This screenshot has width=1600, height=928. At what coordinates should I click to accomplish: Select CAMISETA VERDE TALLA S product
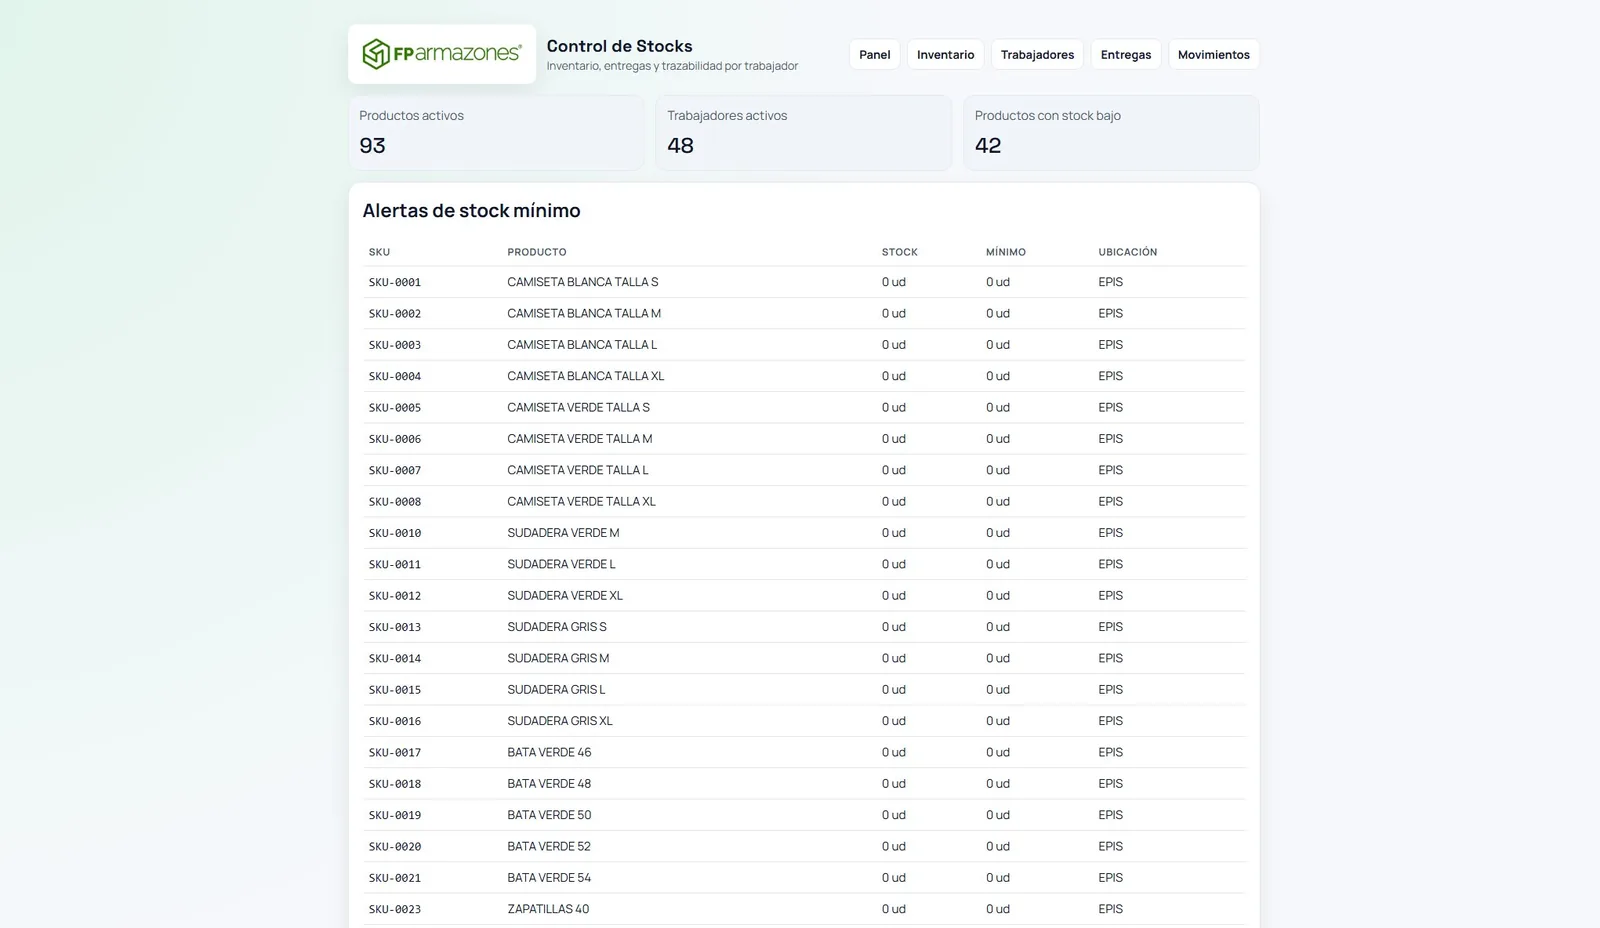coord(578,407)
